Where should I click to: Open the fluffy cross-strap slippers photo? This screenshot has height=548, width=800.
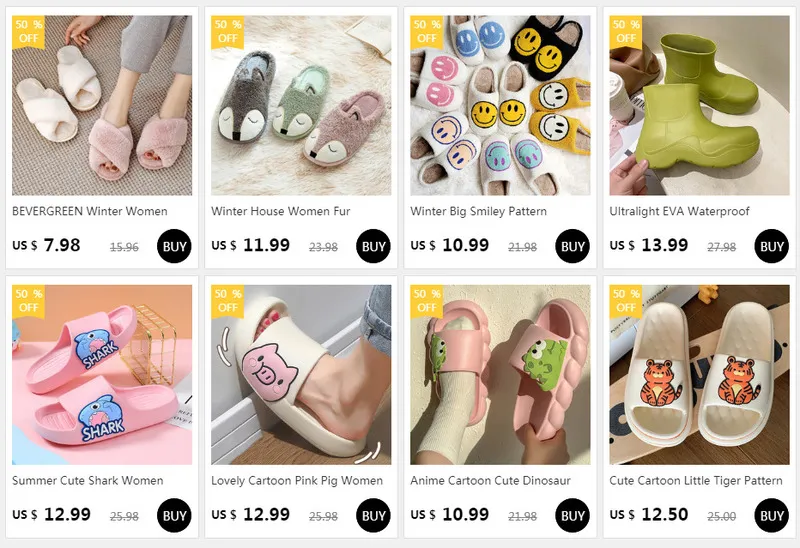(102, 105)
